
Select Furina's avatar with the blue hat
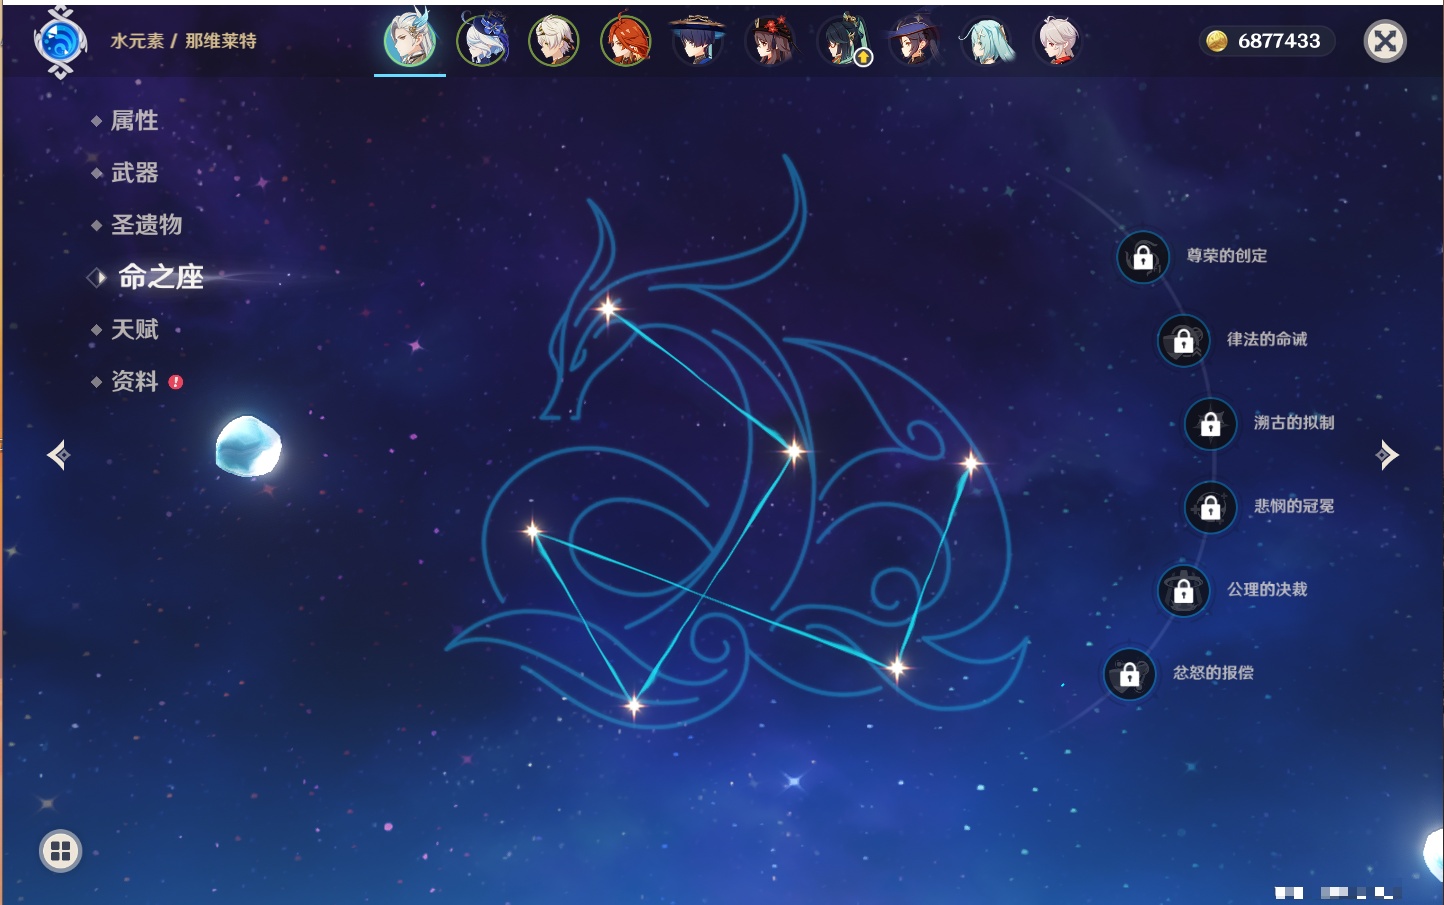pos(483,41)
